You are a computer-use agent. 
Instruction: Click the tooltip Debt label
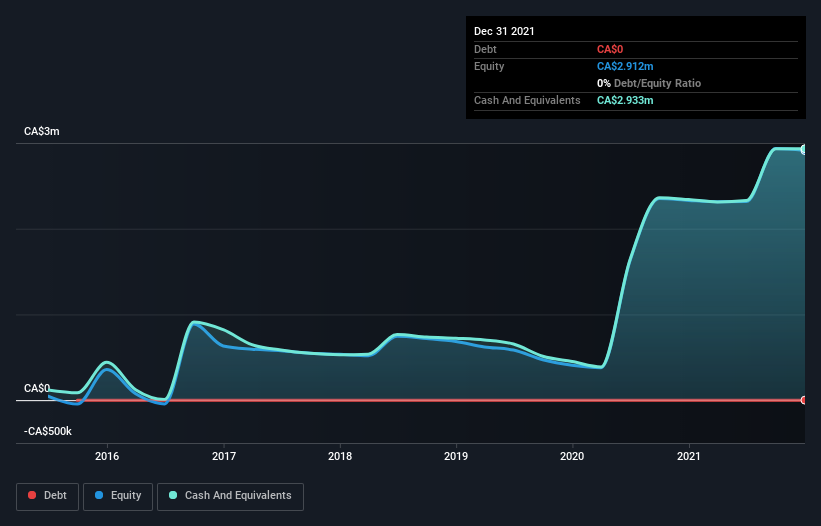(x=485, y=49)
